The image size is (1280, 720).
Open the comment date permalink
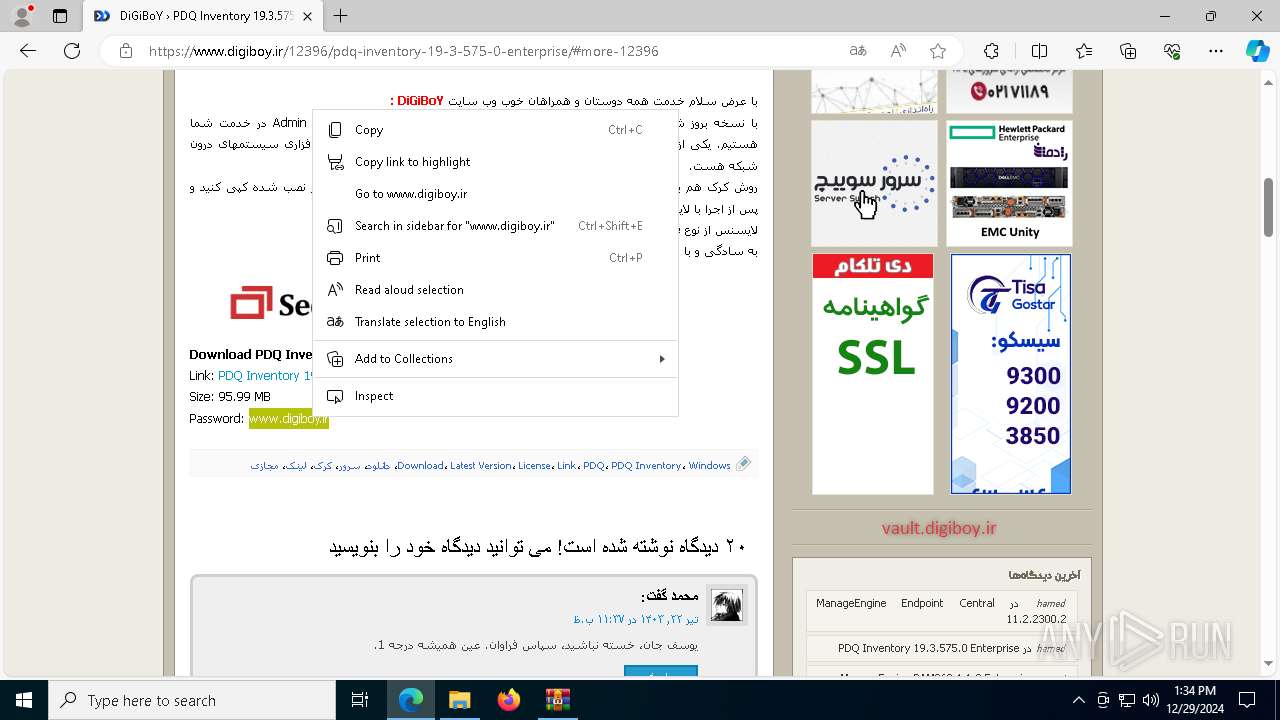pyautogui.click(x=636, y=620)
